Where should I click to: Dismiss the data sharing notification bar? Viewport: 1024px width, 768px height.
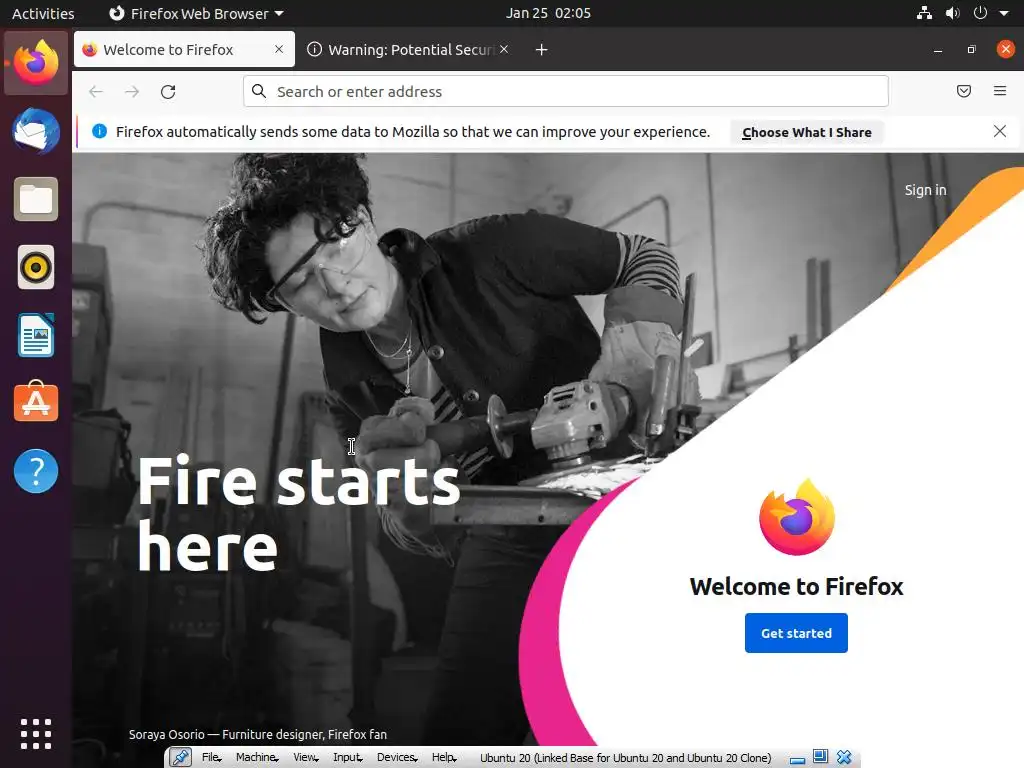point(999,131)
